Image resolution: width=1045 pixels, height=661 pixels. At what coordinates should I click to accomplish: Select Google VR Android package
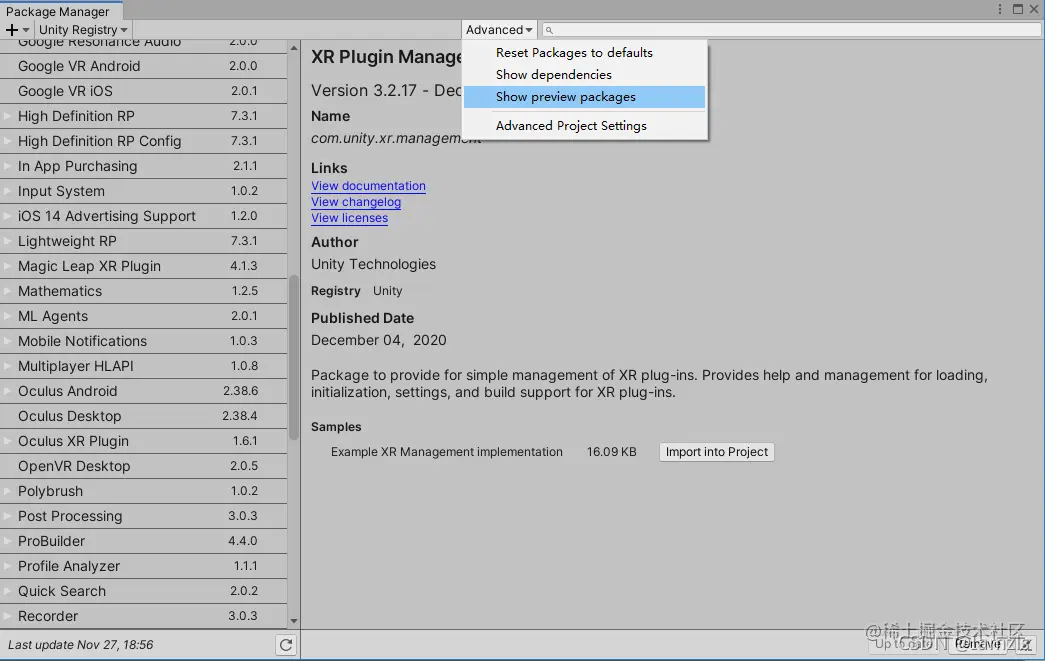point(143,66)
